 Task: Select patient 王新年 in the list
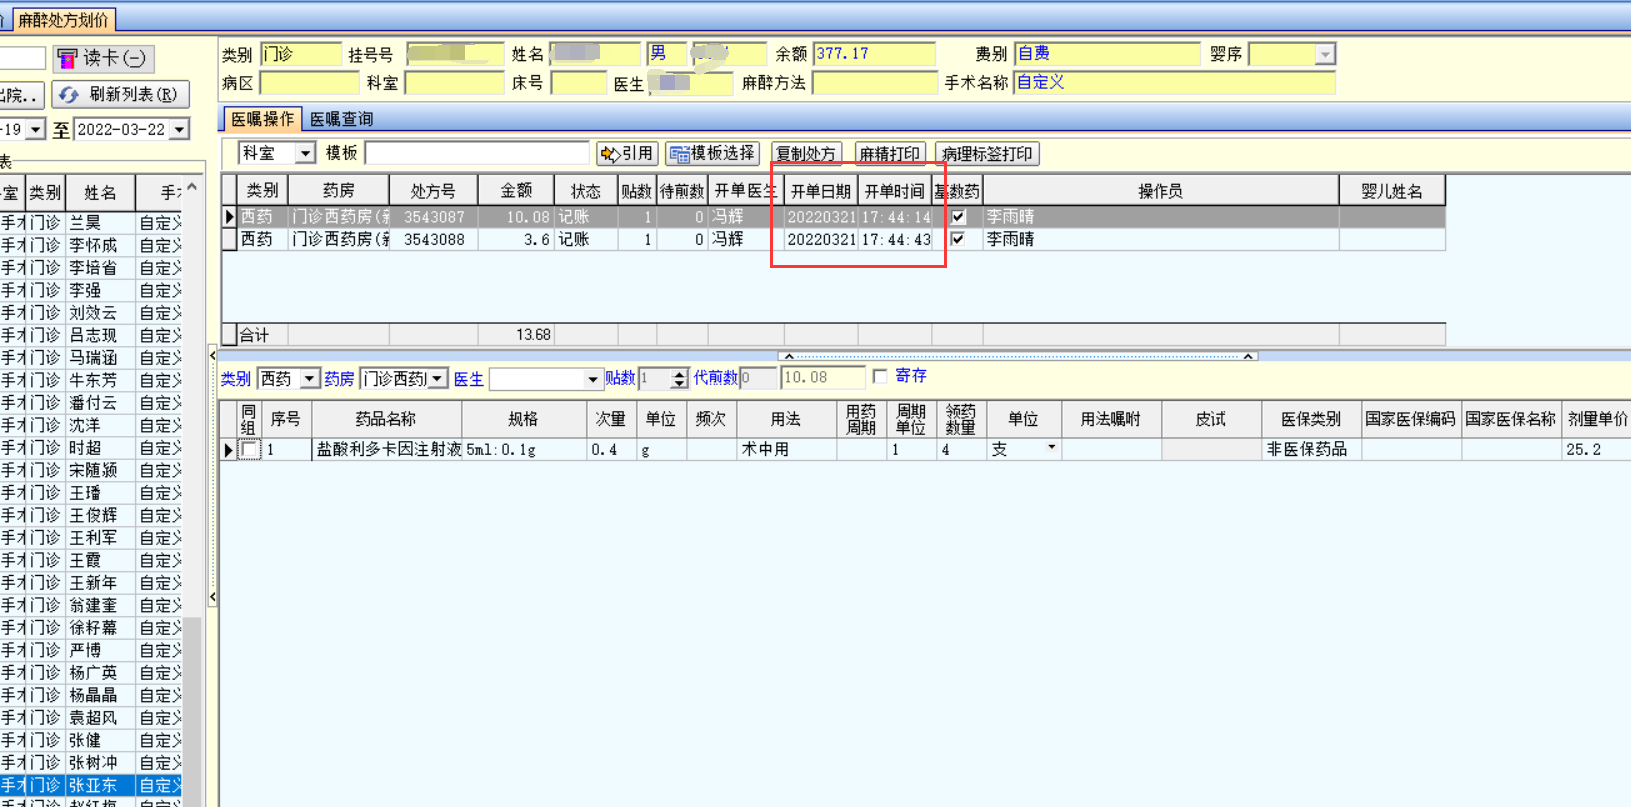[93, 583]
